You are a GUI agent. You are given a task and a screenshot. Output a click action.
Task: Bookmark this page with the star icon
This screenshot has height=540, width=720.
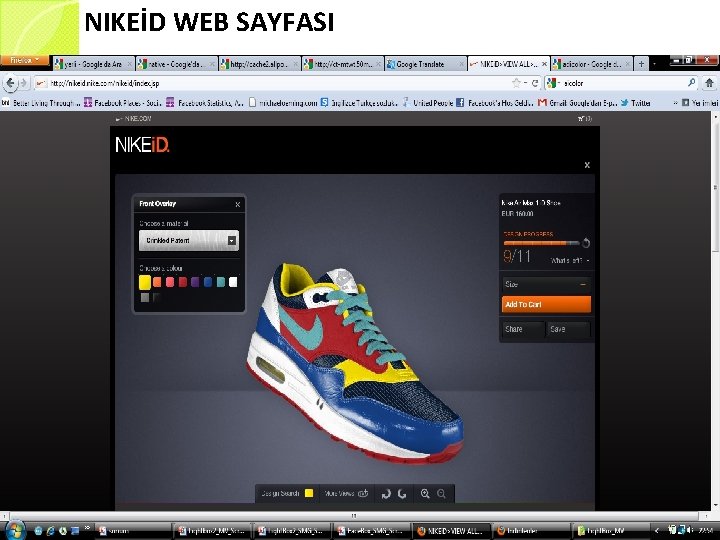(x=516, y=83)
